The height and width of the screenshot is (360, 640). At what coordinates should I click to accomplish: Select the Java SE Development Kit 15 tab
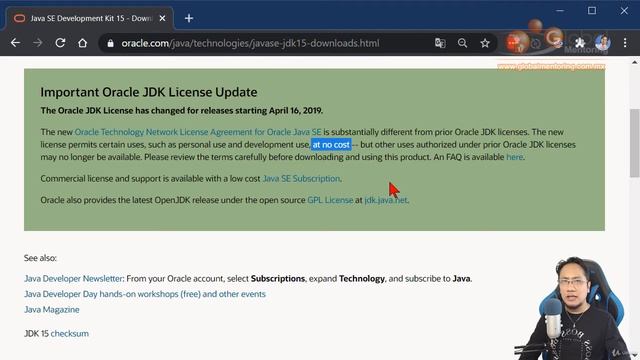tap(90, 18)
